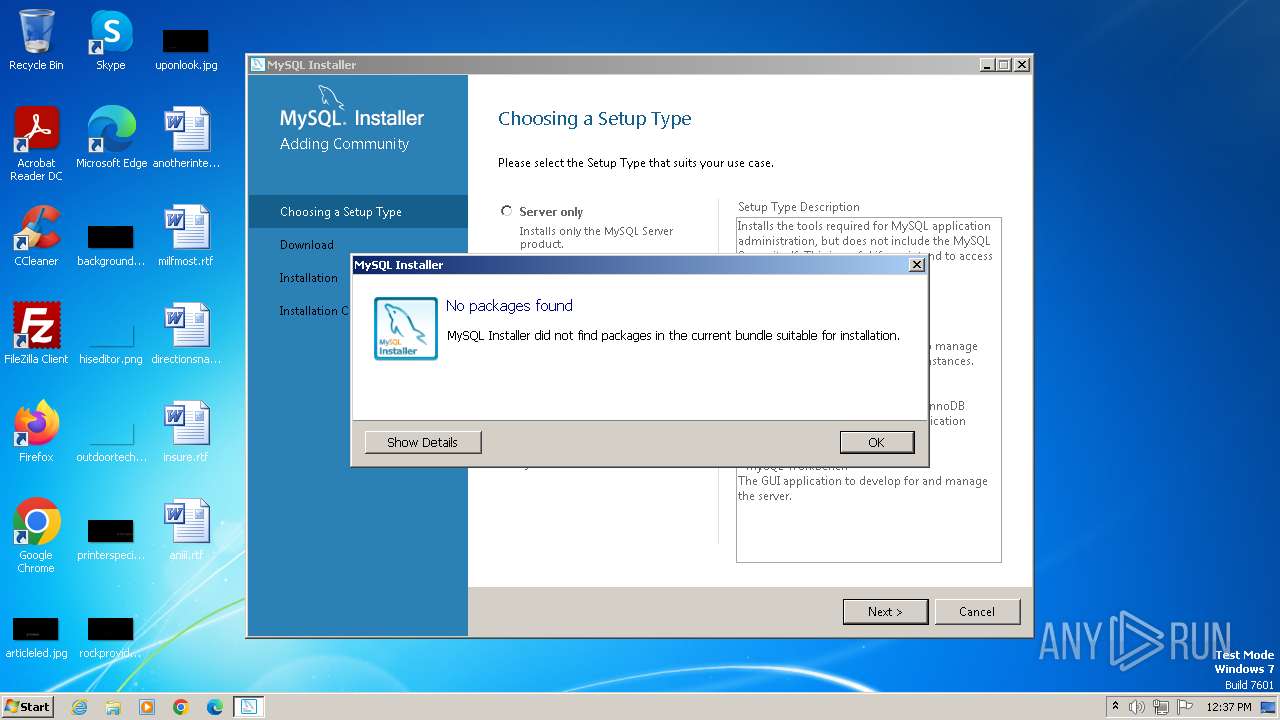Open the rockprovid... file on desktop

pyautogui.click(x=111, y=637)
